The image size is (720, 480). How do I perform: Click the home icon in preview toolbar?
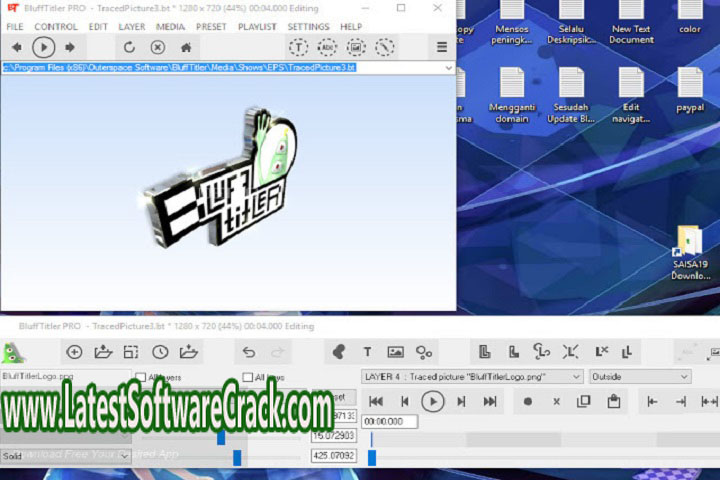[x=186, y=47]
